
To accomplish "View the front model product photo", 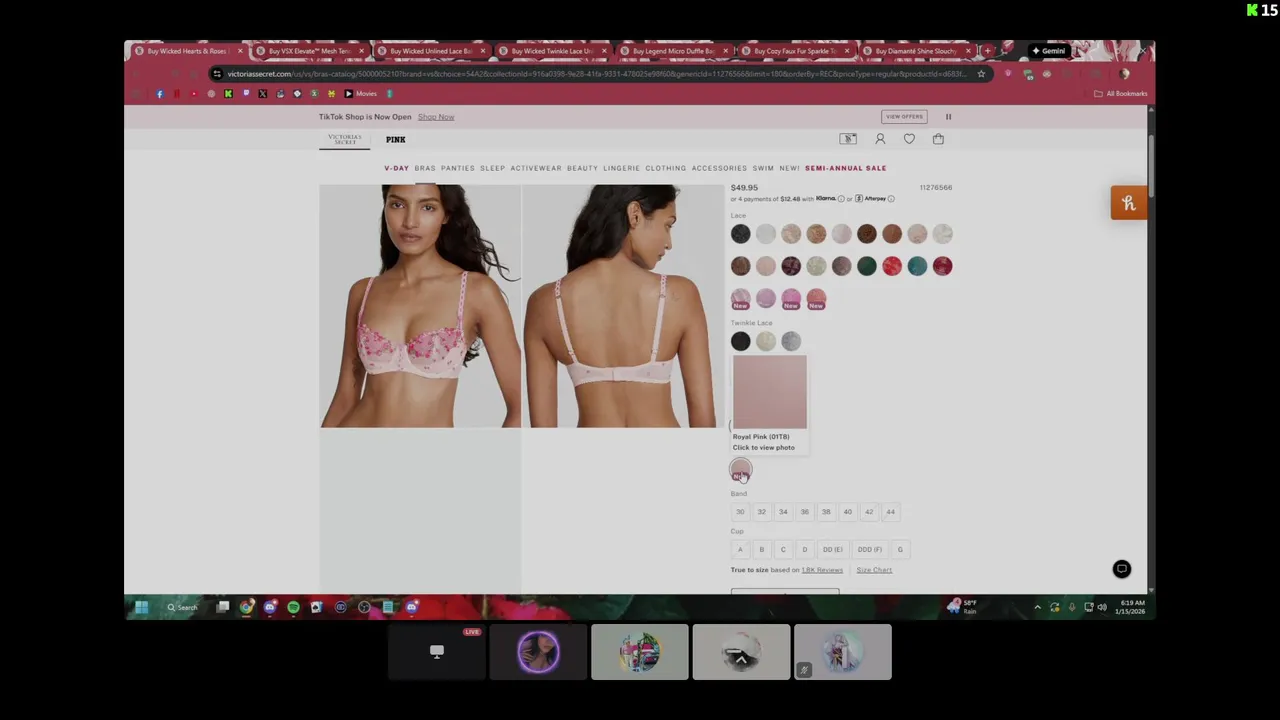I will click(x=420, y=306).
